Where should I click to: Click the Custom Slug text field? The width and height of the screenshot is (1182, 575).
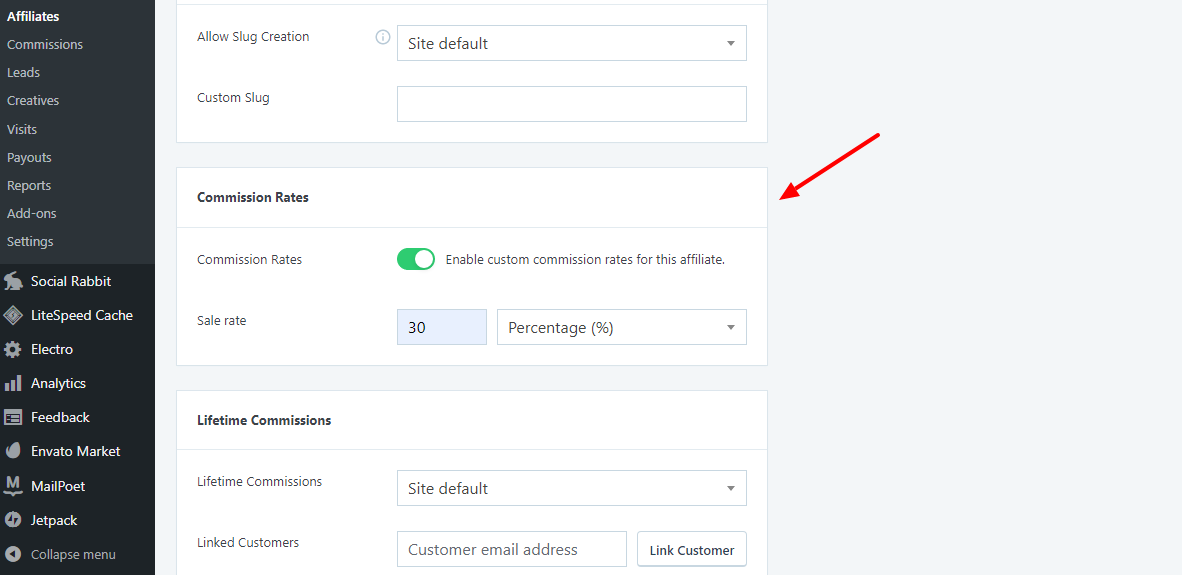[571, 104]
